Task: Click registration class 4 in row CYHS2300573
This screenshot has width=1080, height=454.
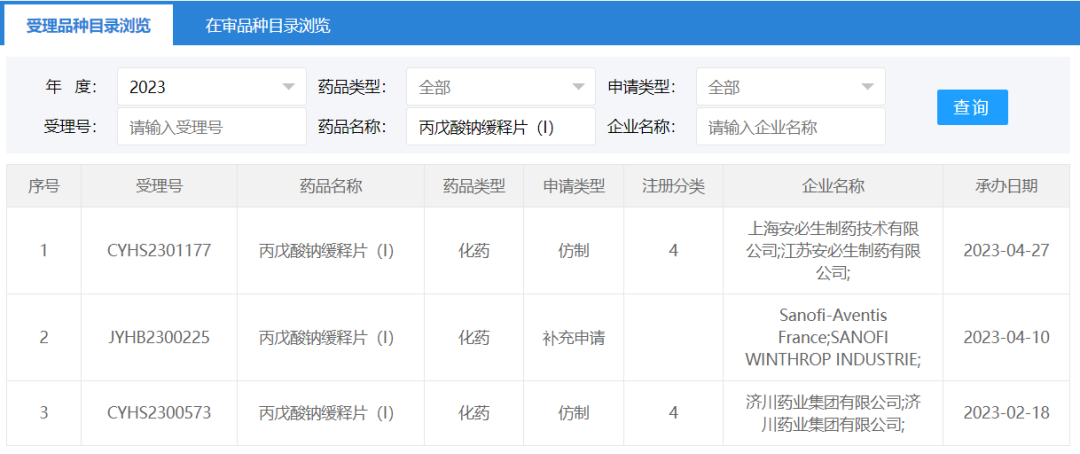Action: click(674, 413)
